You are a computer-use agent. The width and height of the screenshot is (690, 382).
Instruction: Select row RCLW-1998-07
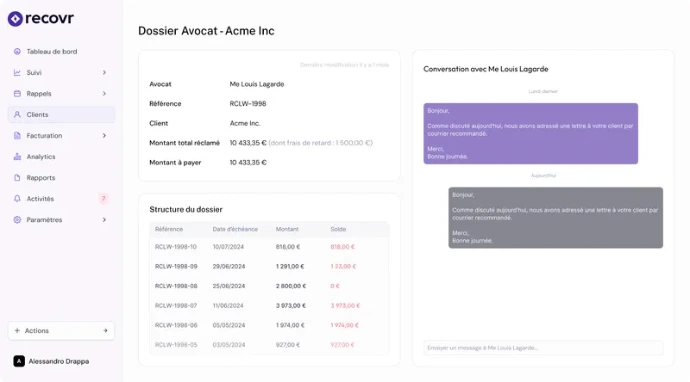tap(269, 305)
